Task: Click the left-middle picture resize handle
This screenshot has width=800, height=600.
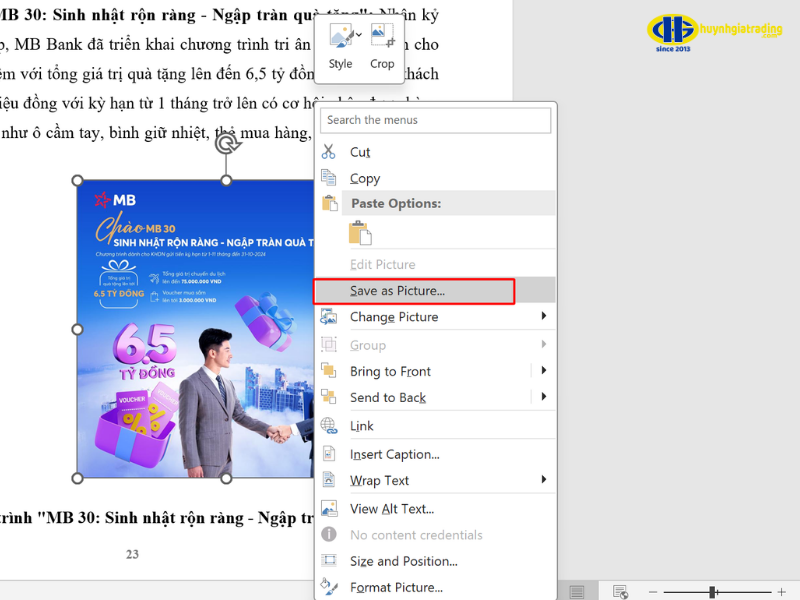Action: coord(78,330)
